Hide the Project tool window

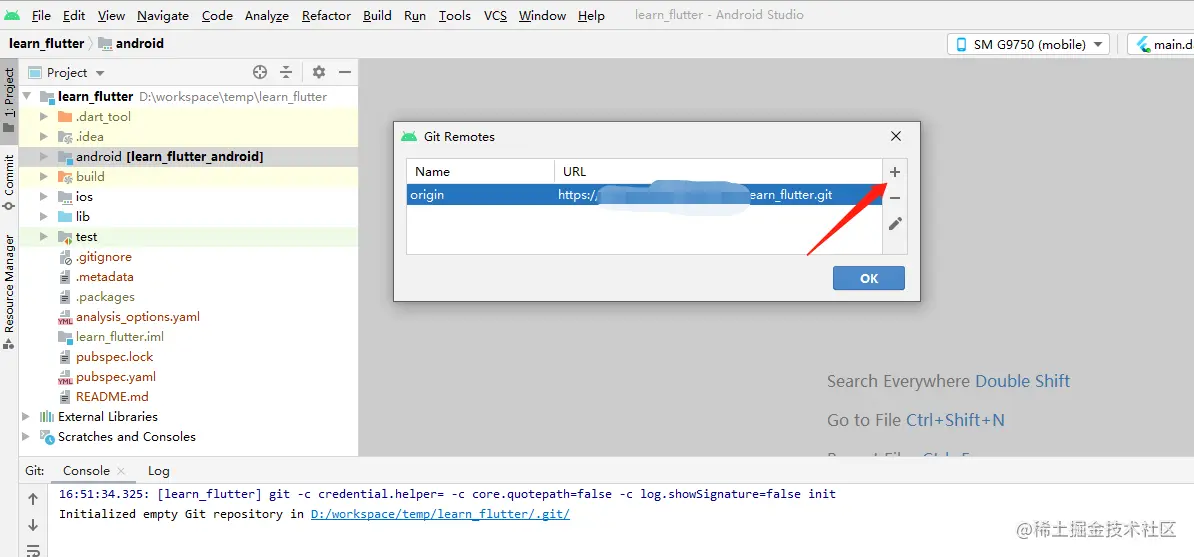pyautogui.click(x=345, y=72)
